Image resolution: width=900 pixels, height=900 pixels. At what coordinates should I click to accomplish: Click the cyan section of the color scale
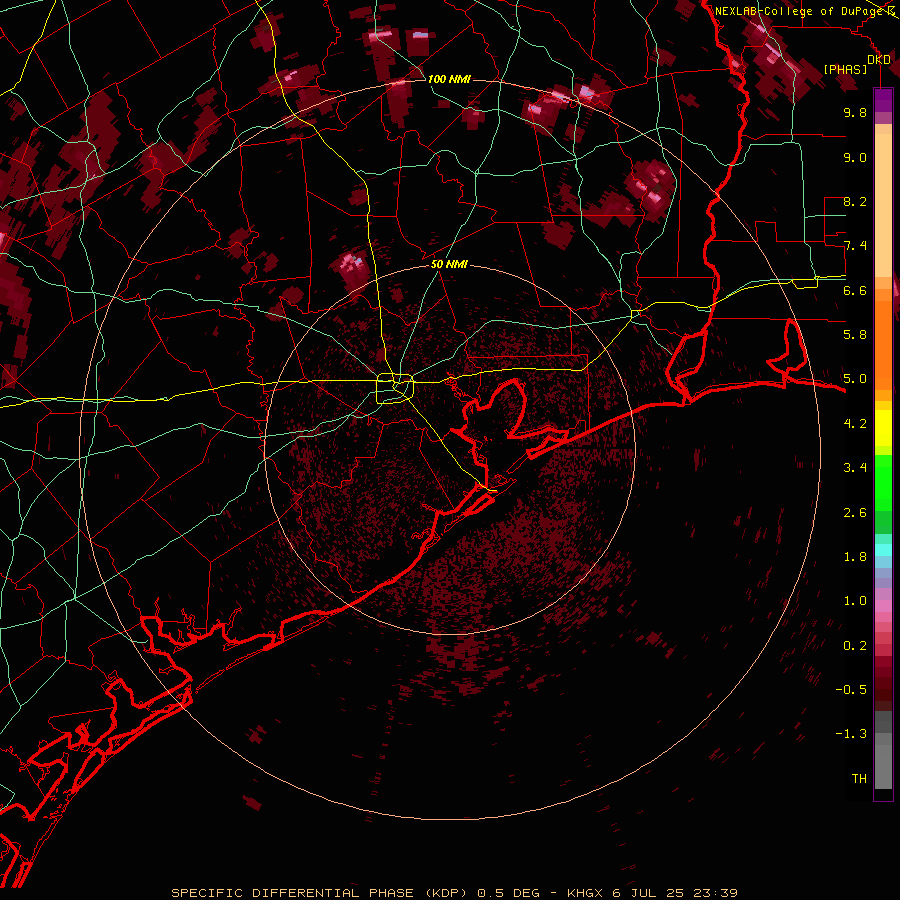(x=883, y=550)
